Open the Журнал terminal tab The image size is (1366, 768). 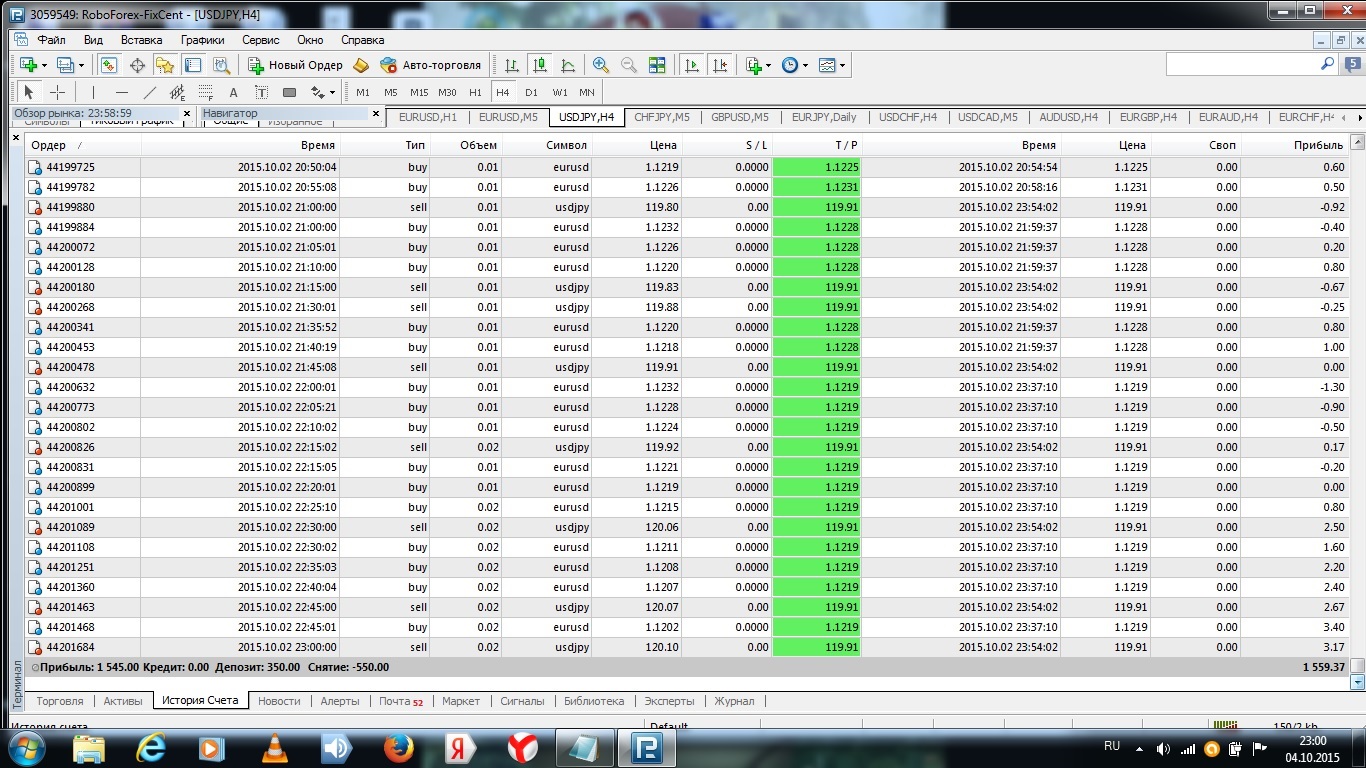[x=734, y=701]
